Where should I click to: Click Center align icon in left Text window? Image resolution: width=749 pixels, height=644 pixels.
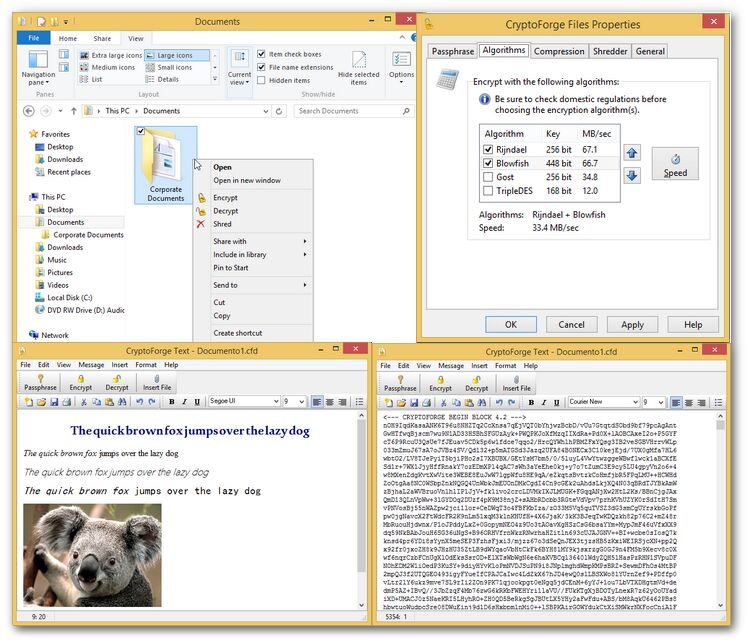pos(330,402)
